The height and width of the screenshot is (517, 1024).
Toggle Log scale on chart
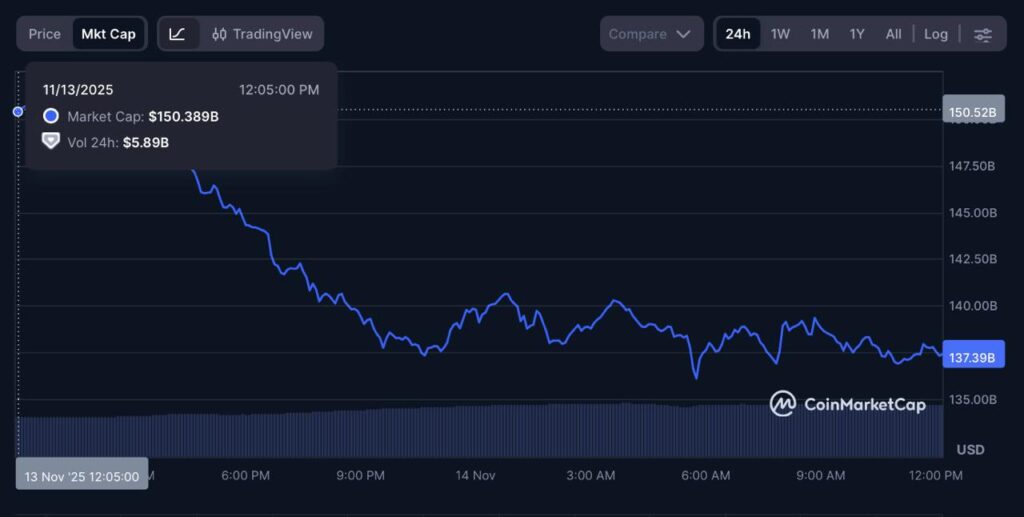click(936, 34)
